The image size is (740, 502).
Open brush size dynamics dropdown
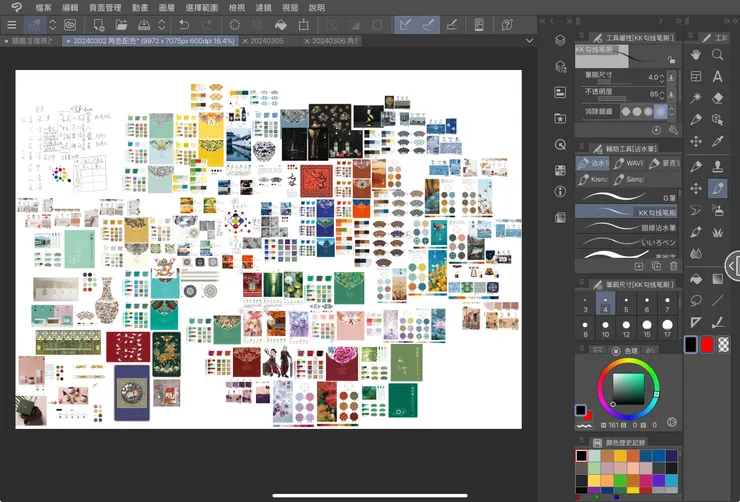tap(671, 77)
